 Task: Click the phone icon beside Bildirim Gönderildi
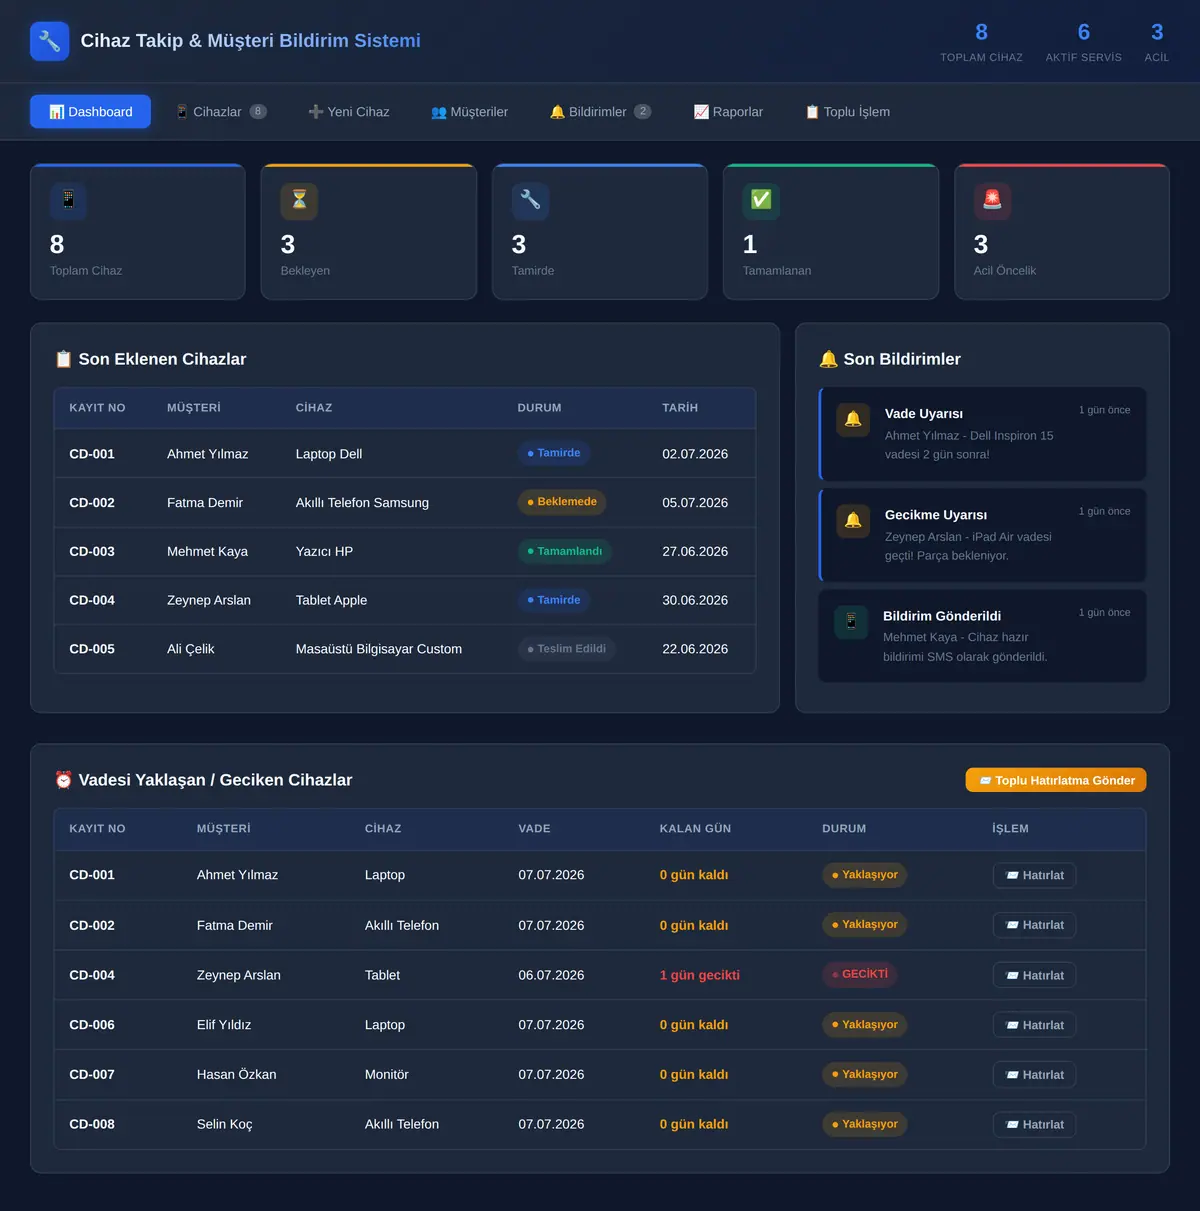pyautogui.click(x=851, y=622)
